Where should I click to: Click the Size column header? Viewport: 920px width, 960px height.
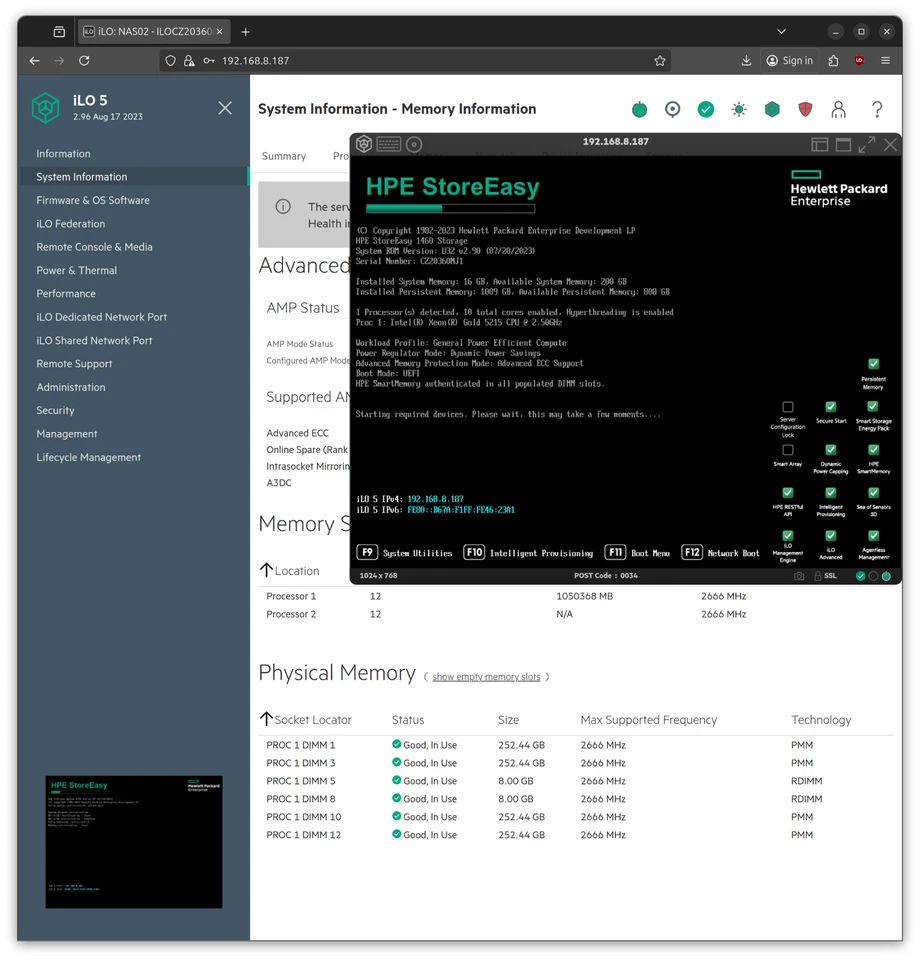coord(508,720)
